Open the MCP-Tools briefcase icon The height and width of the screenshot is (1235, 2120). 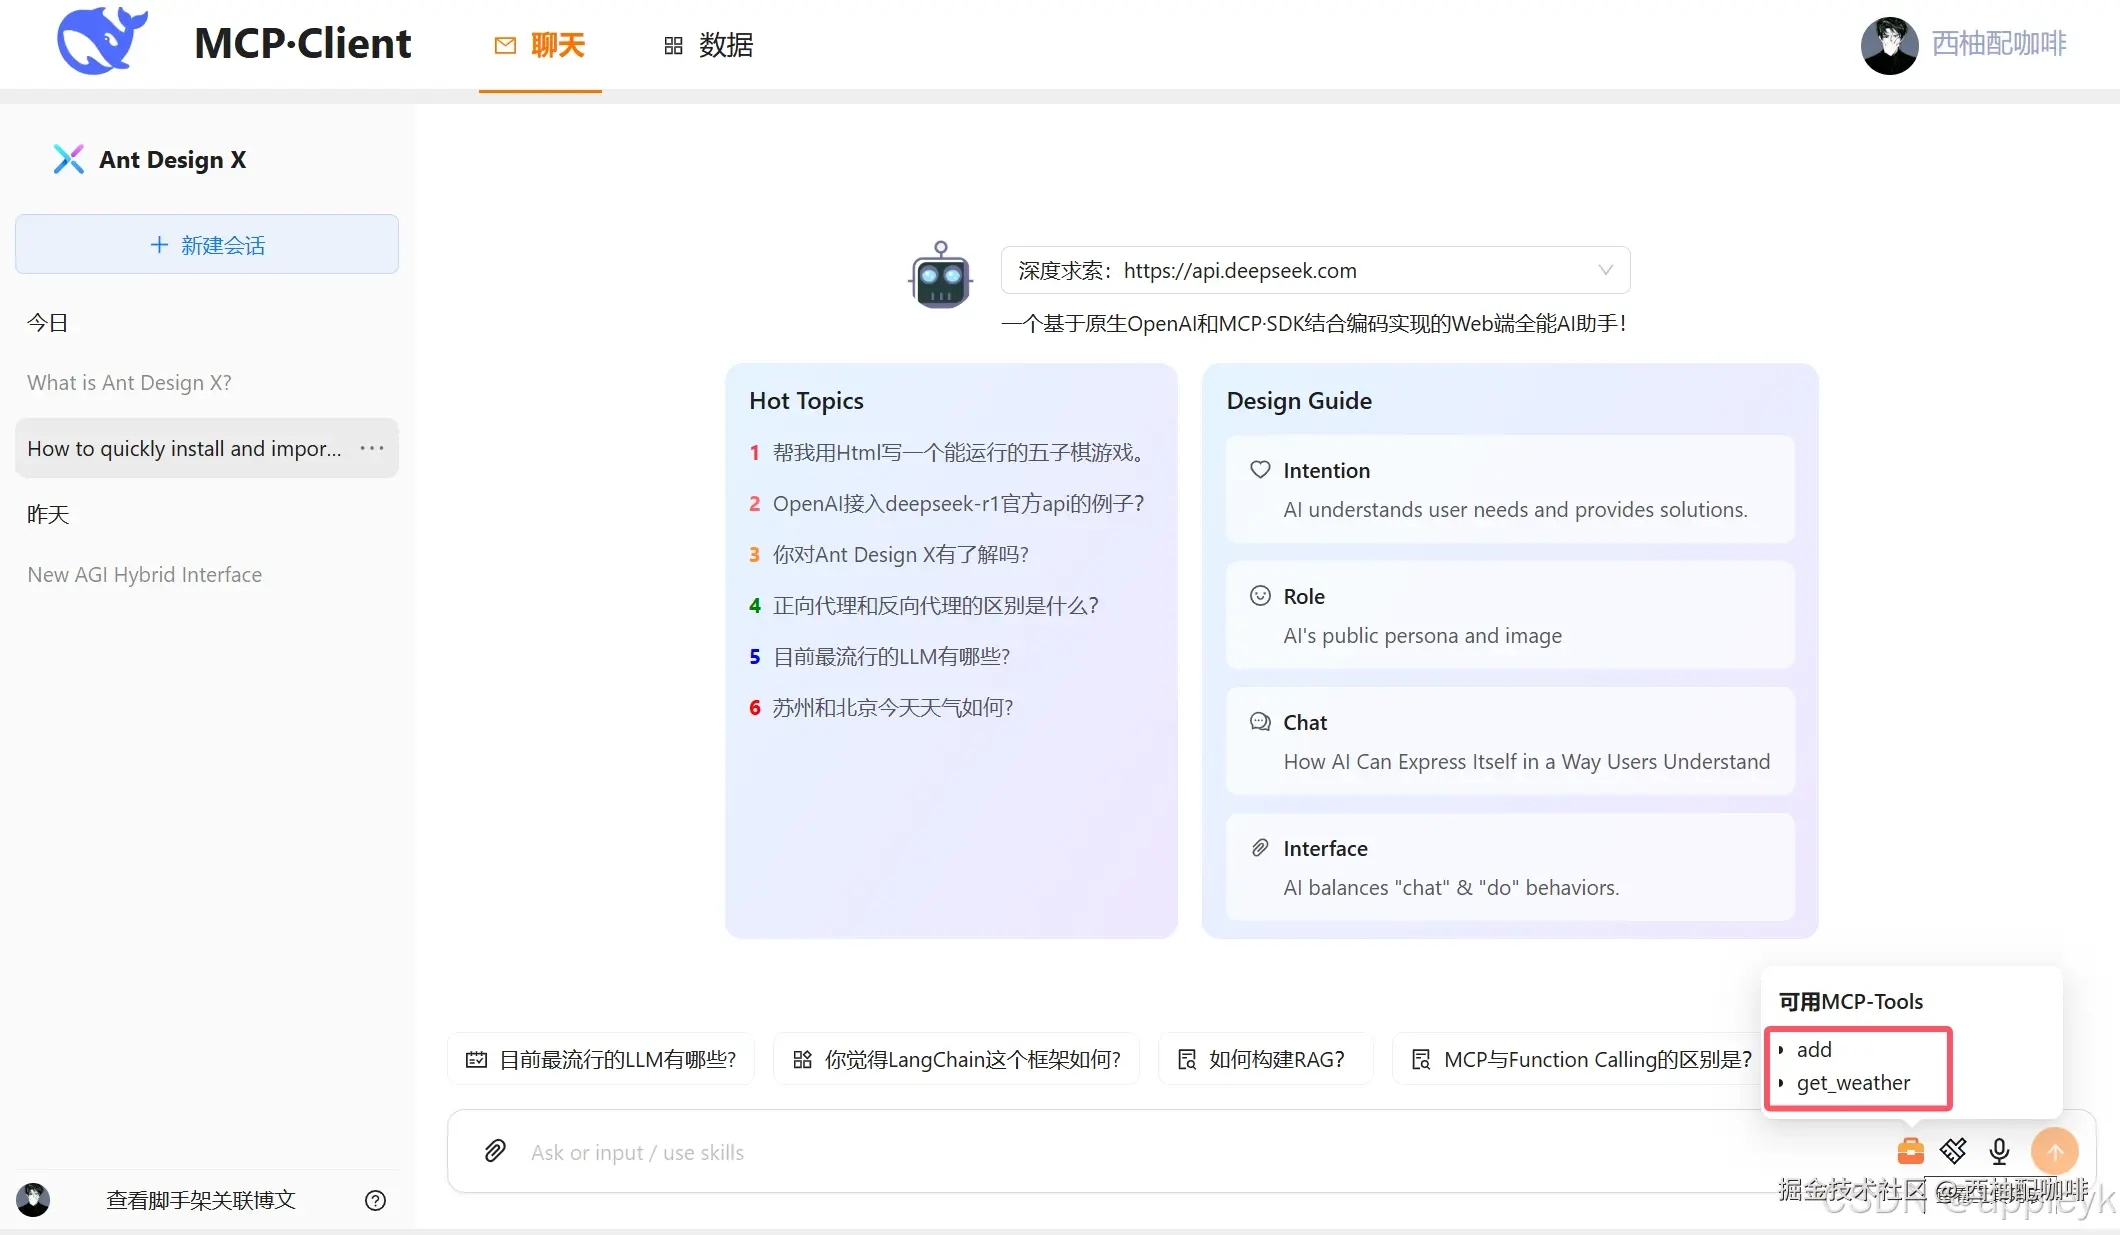tap(1910, 1151)
